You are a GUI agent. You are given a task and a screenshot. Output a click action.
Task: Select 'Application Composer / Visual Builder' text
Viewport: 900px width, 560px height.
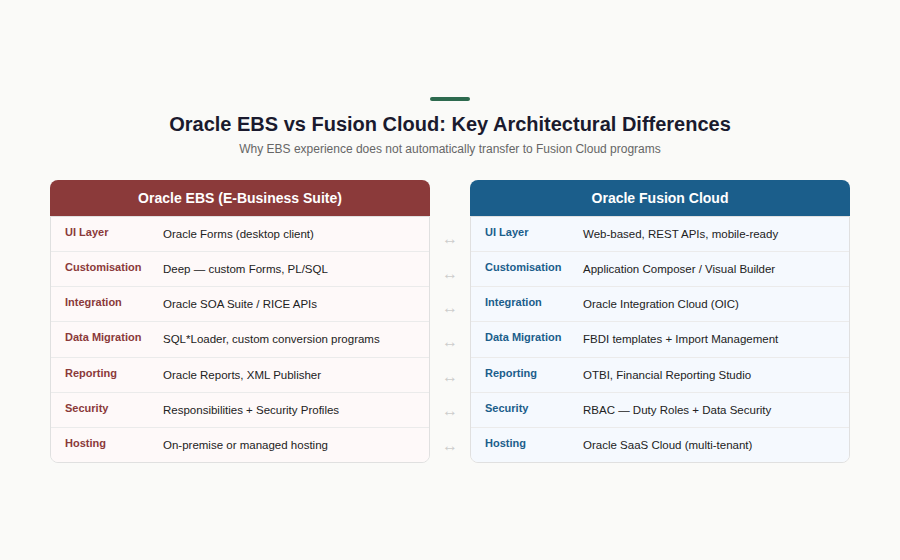click(678, 269)
